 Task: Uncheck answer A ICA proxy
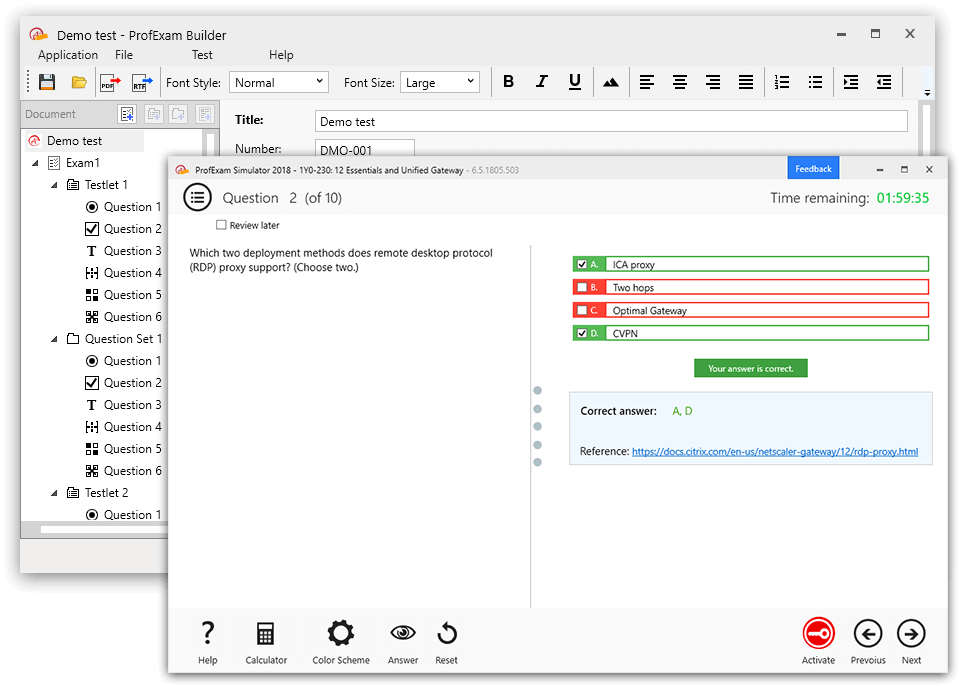[582, 264]
